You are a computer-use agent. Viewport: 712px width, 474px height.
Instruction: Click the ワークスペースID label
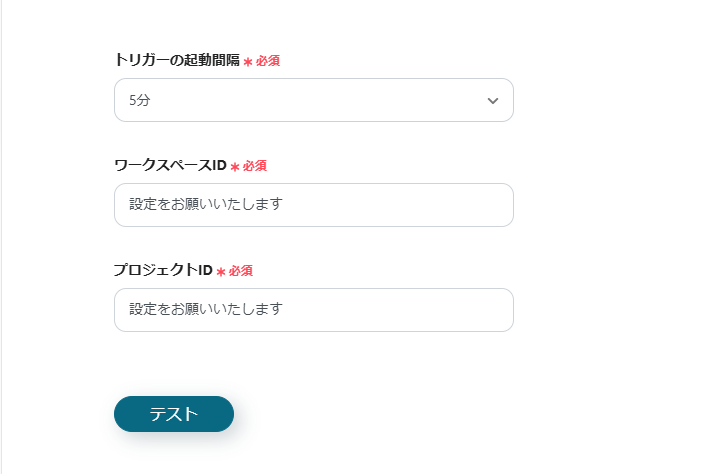170,165
